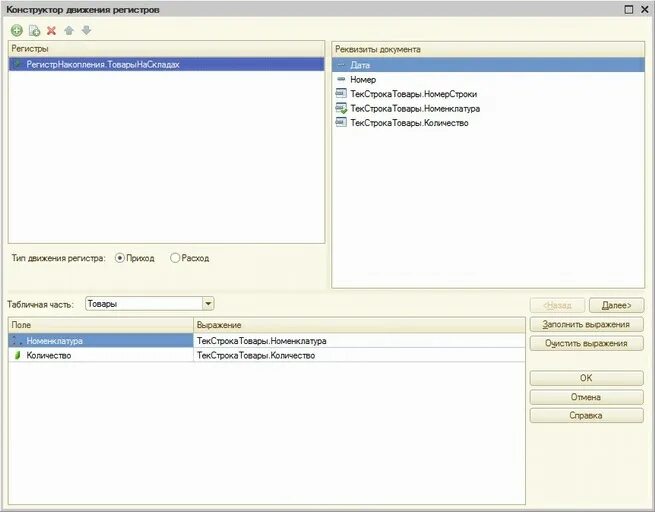Click the dimension icon beside Номенклатура field
The height and width of the screenshot is (512, 655).
[x=17, y=340]
